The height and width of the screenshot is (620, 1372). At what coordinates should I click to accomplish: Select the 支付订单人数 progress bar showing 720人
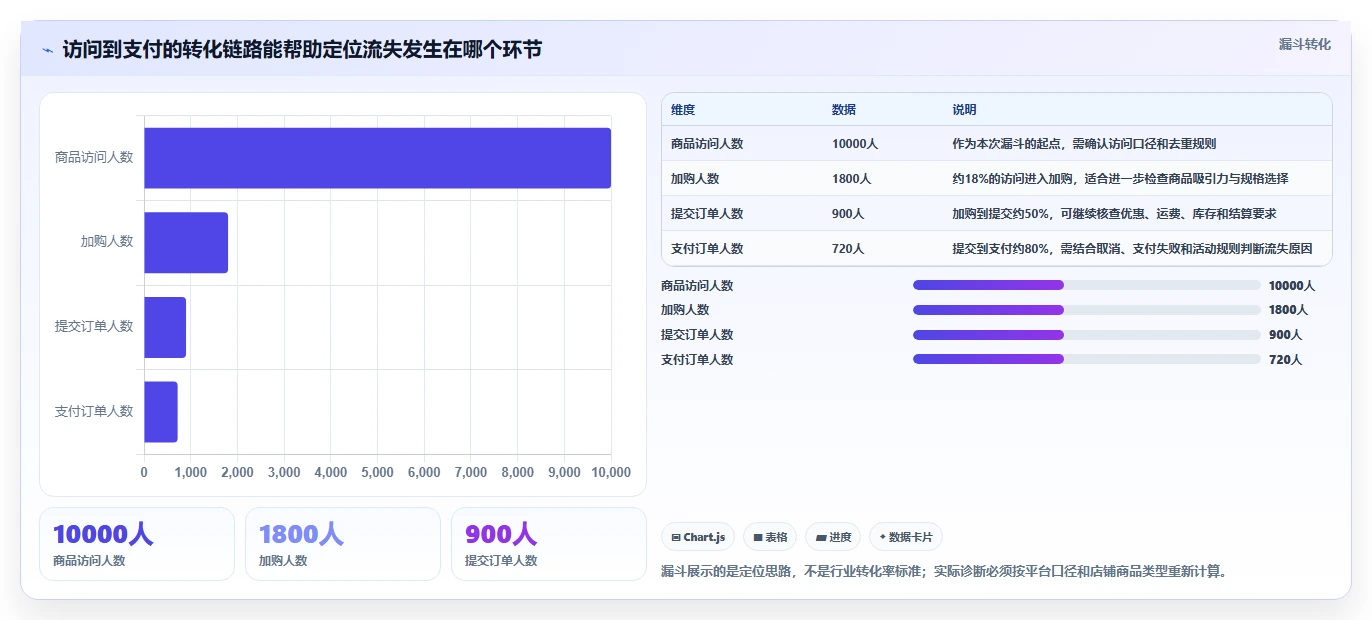tap(1087, 359)
